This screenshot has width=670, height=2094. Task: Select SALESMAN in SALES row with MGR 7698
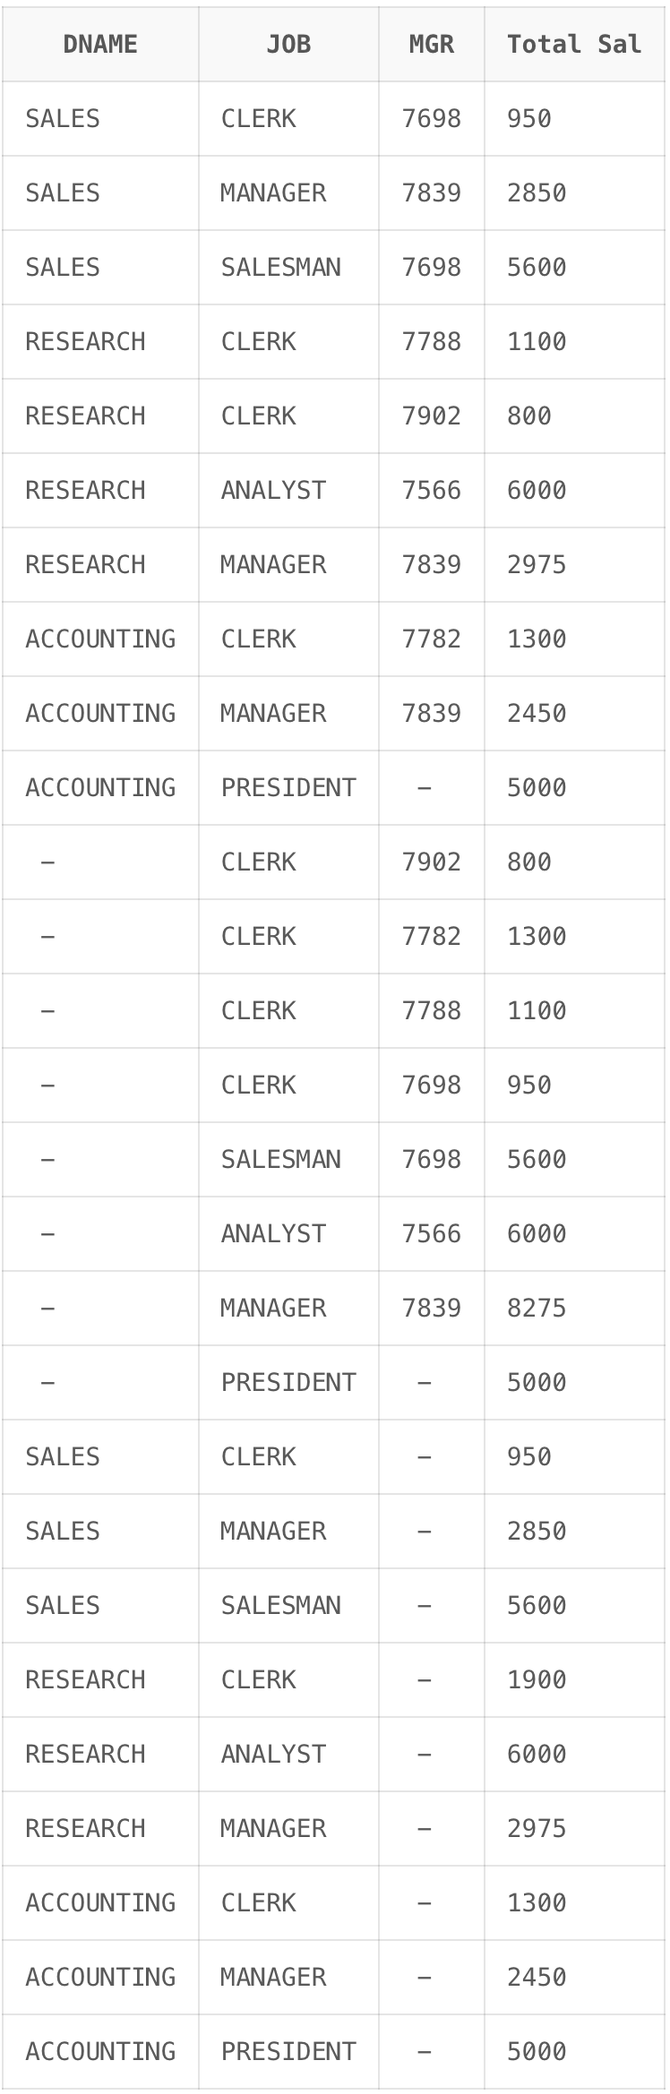[281, 267]
